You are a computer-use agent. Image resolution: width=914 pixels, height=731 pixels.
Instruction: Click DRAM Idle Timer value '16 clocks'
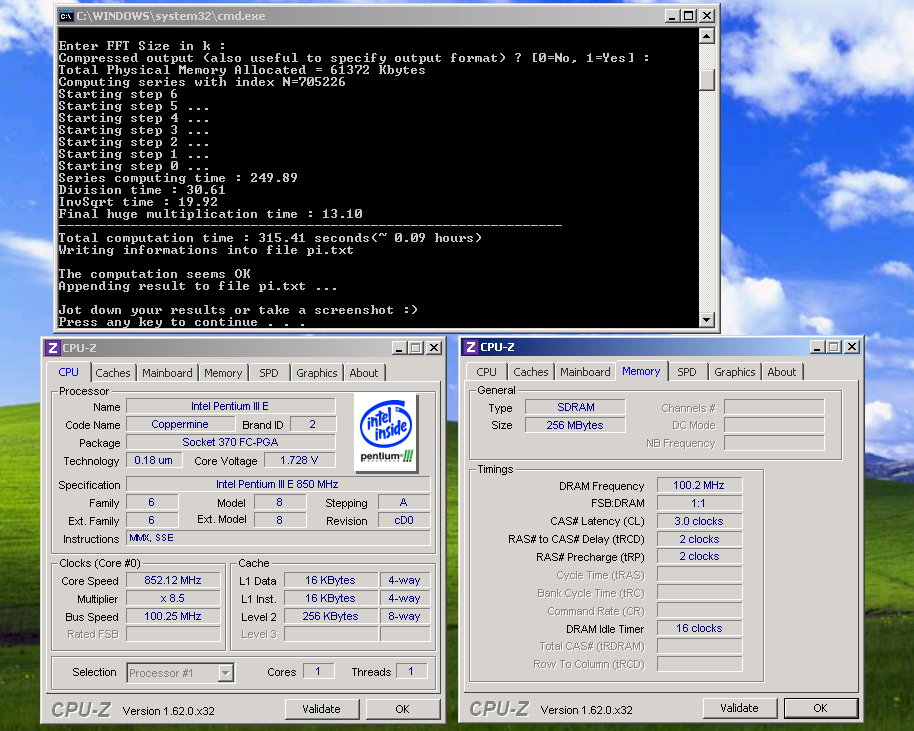click(x=699, y=628)
